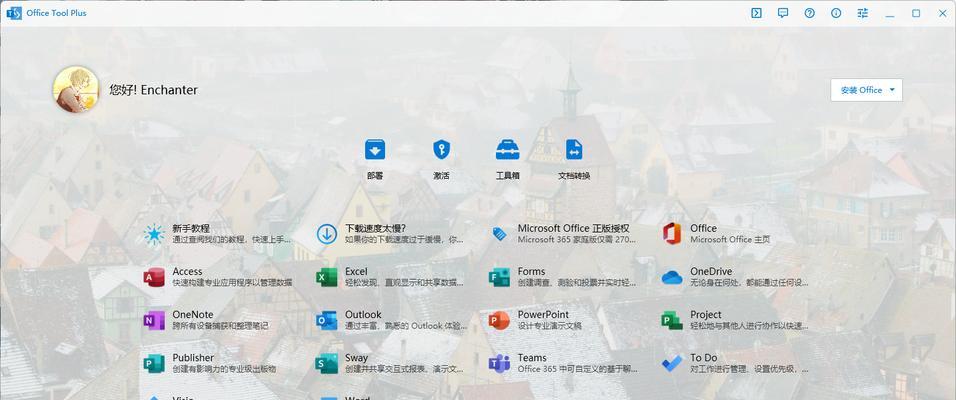Click the Publisher title text
This screenshot has width=956, height=400.
click(193, 358)
